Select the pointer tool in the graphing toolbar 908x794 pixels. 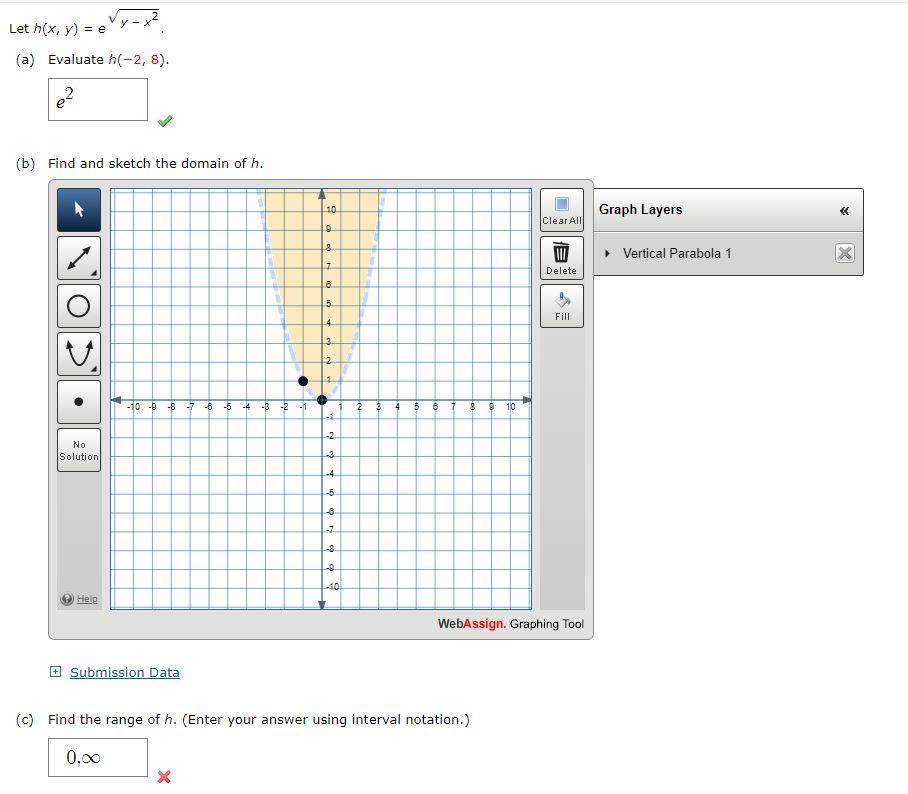78,210
